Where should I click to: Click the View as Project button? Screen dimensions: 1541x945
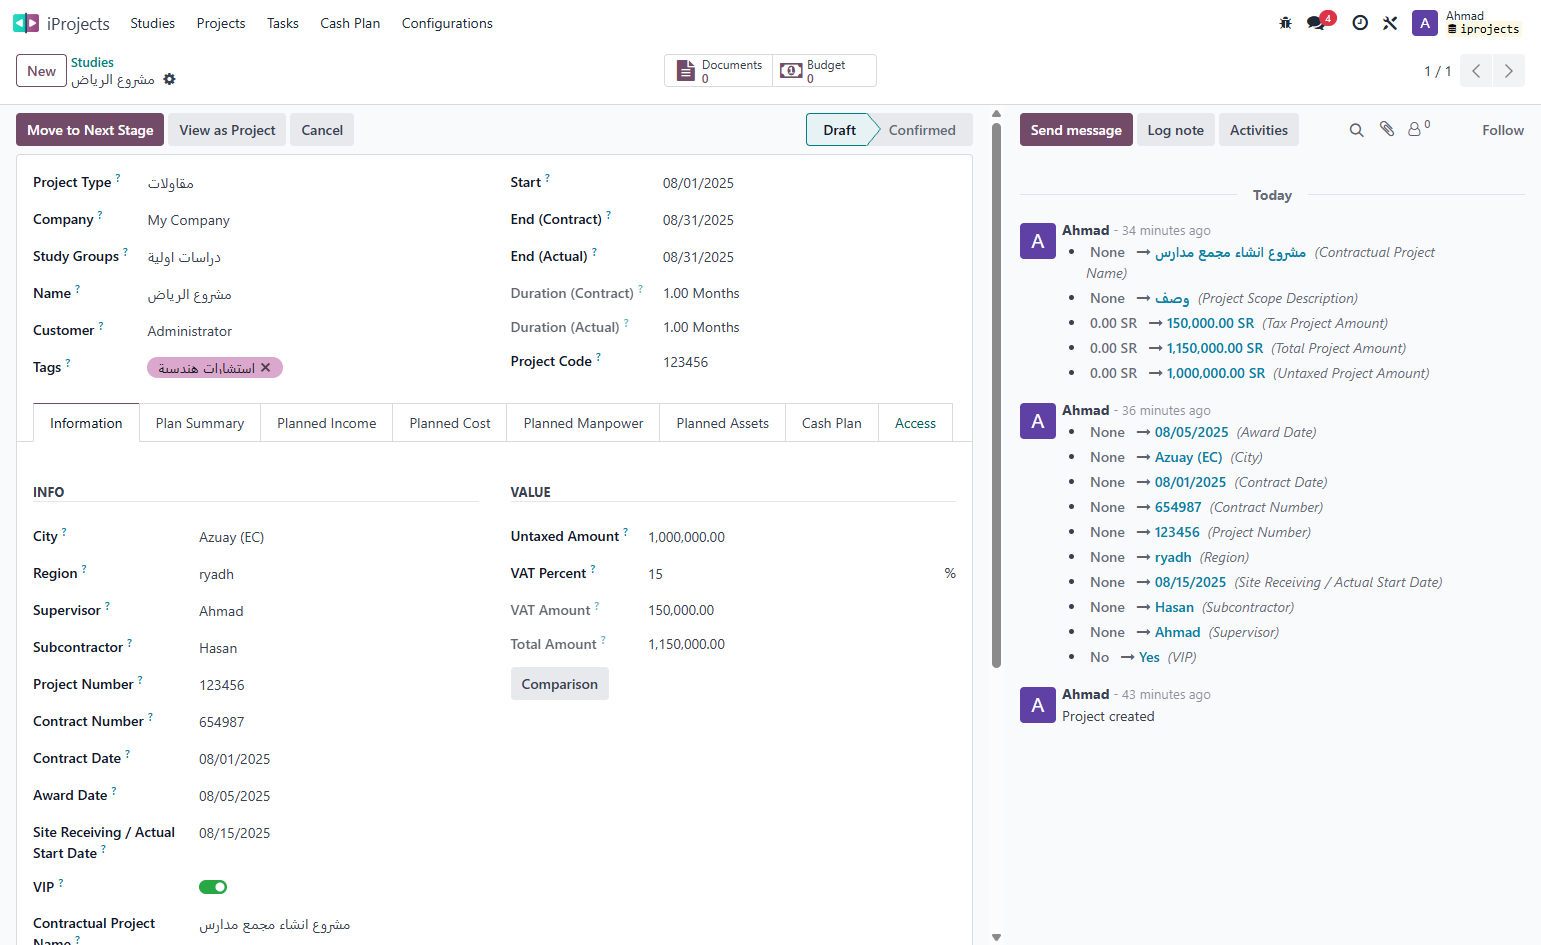pos(227,130)
